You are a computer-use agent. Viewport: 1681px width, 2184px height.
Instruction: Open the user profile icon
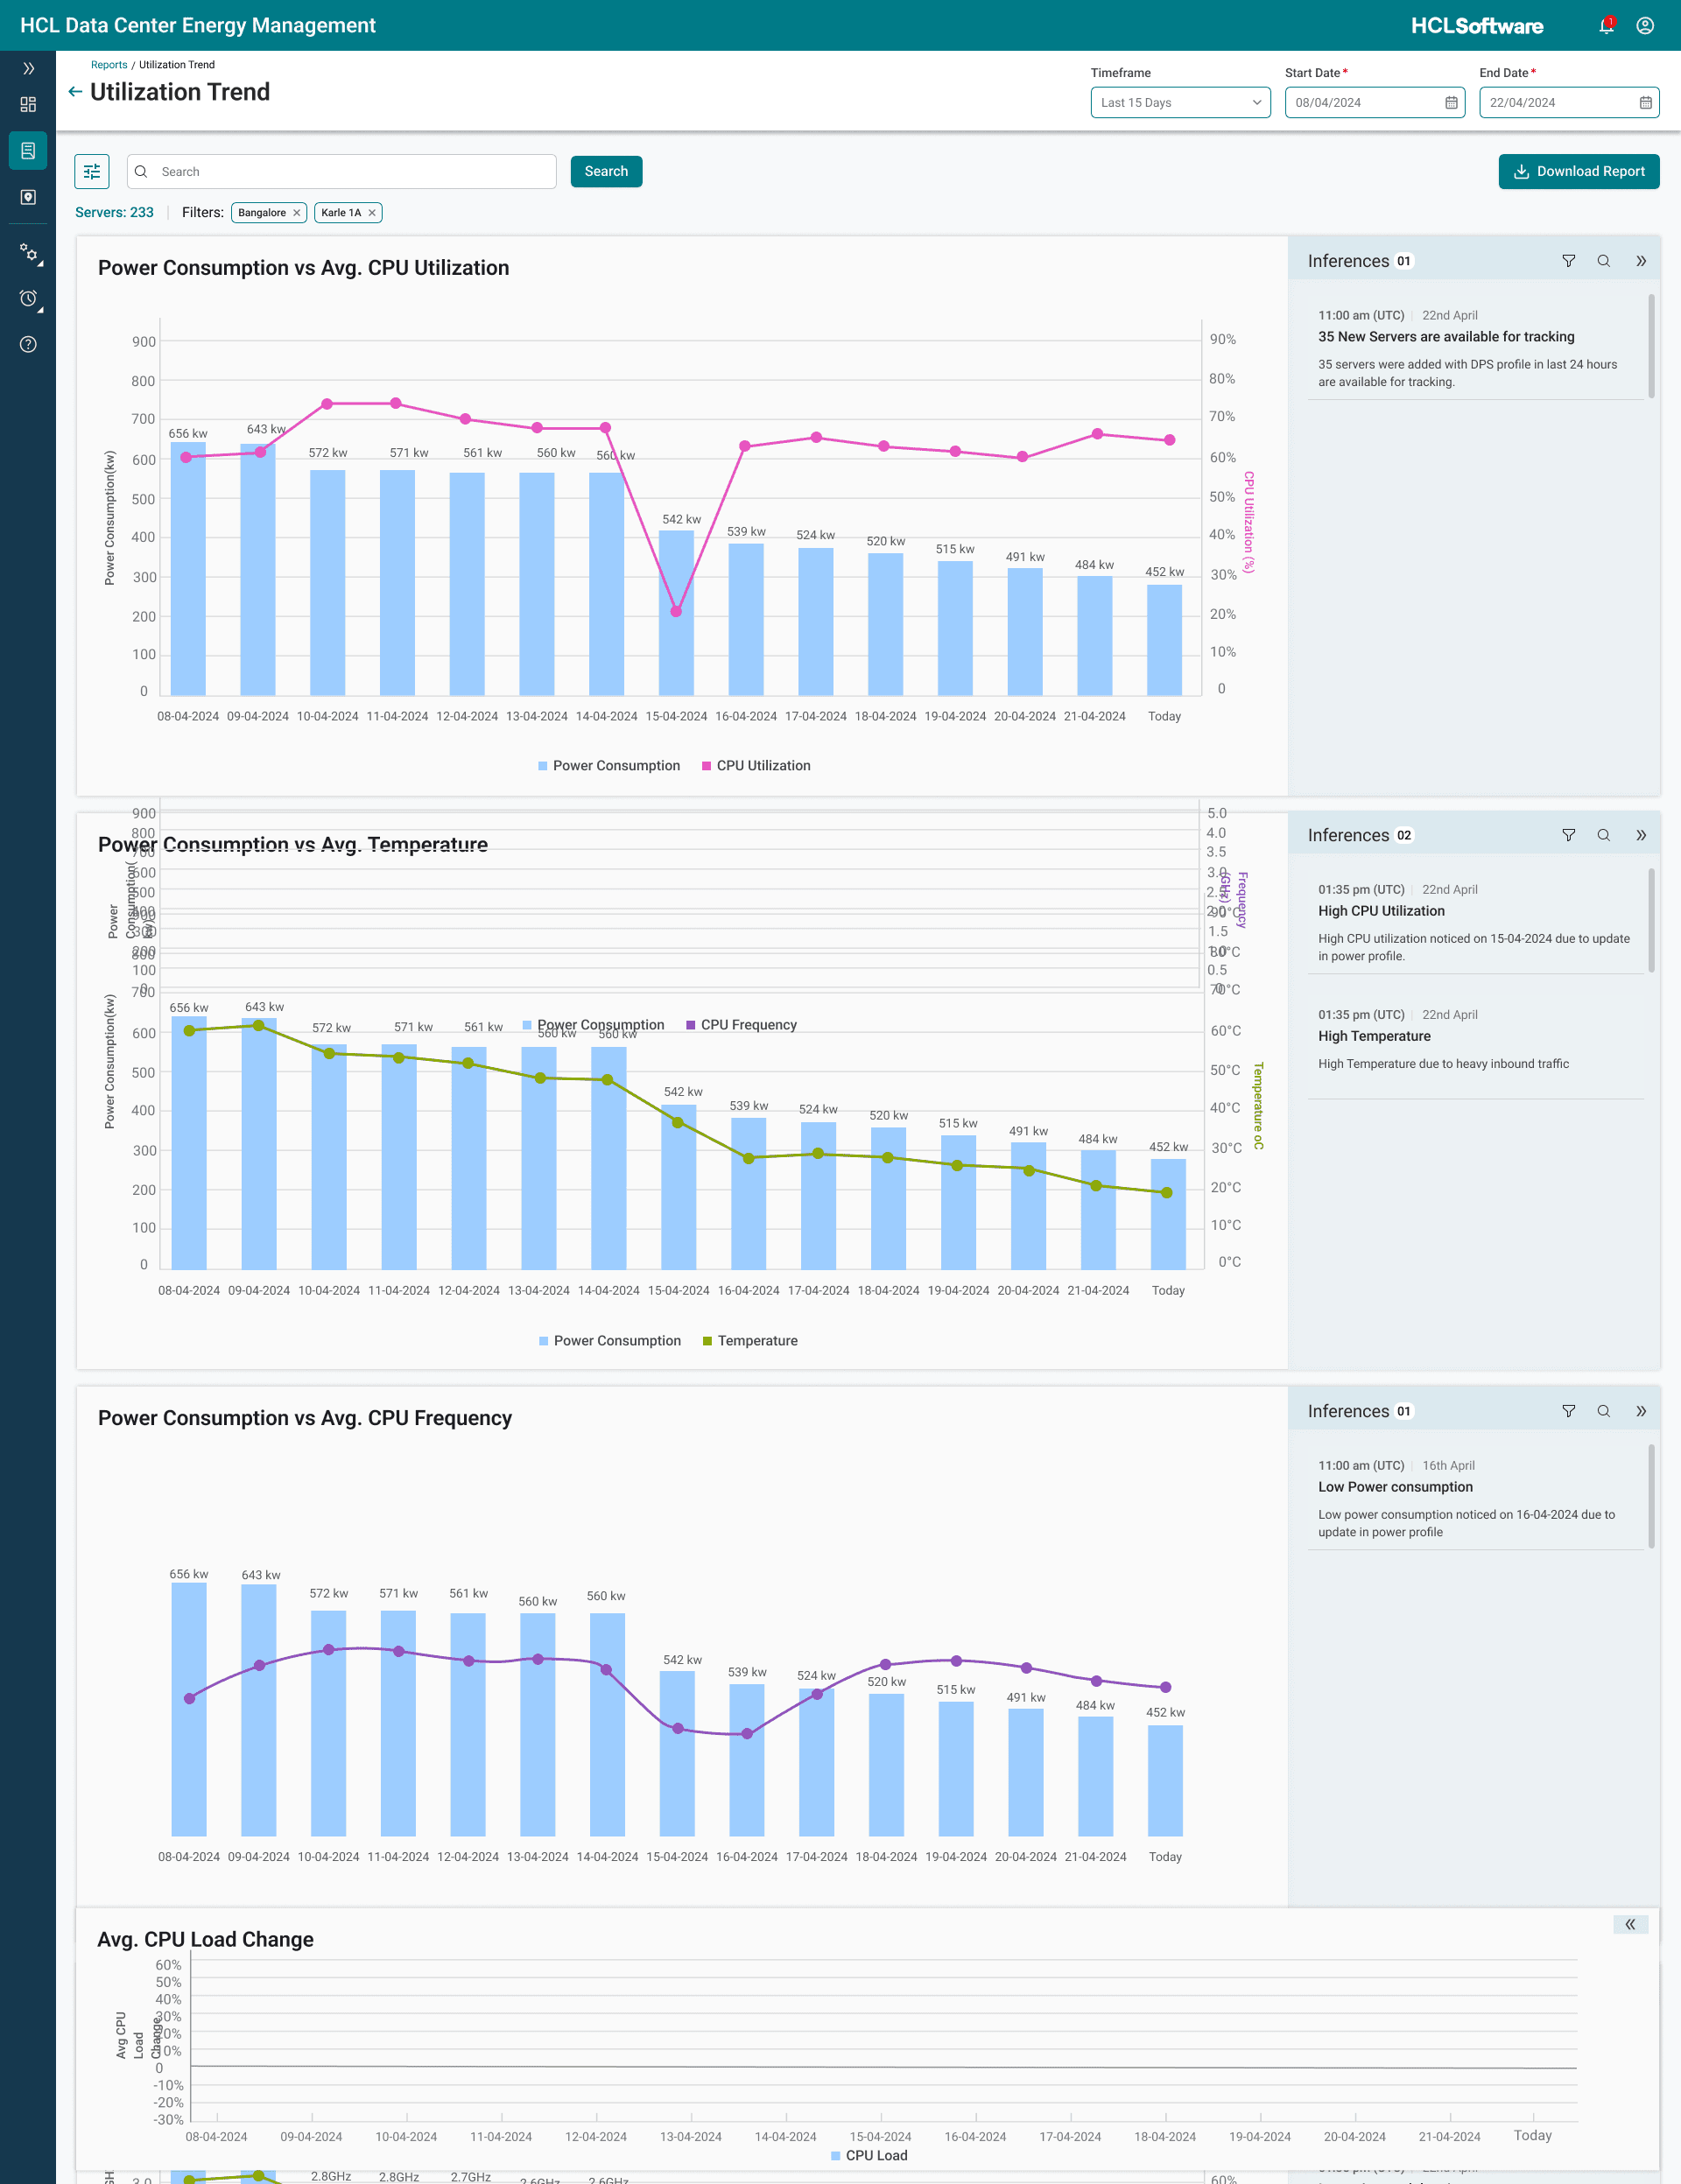coord(1645,25)
